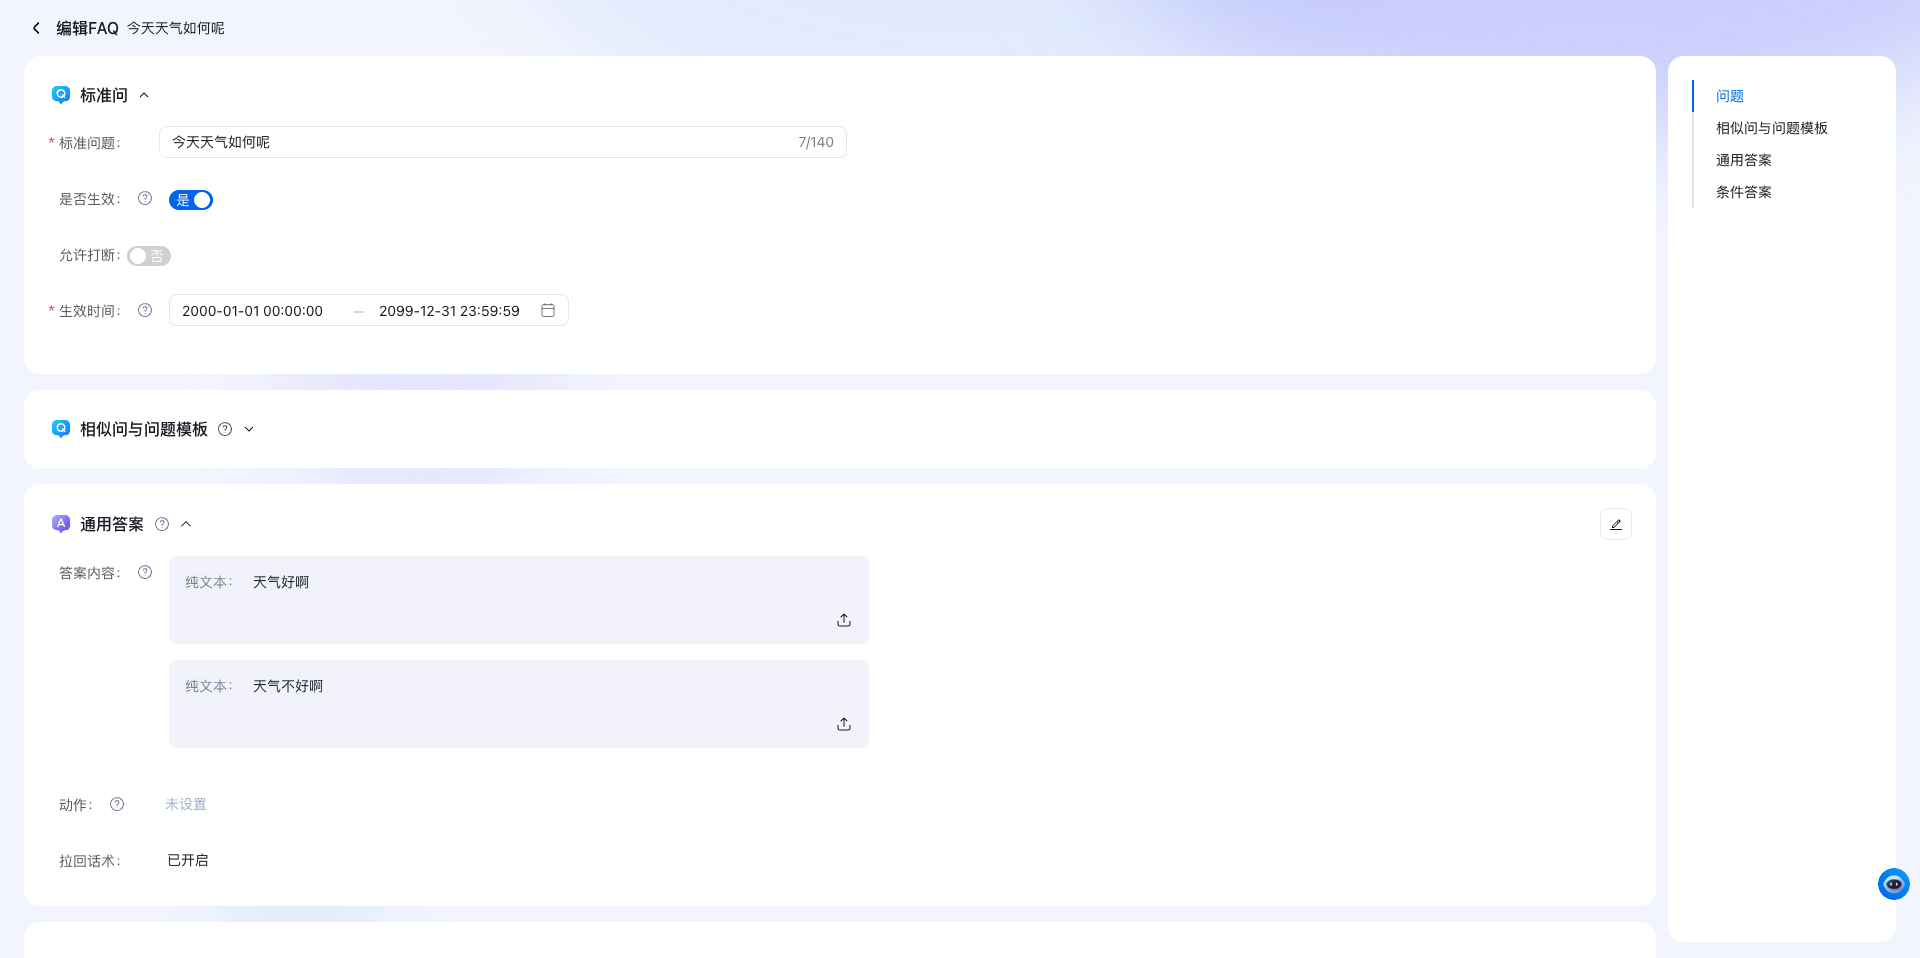Click help icon beside 相似问与问题模板 title
The width and height of the screenshot is (1920, 958).
(225, 429)
